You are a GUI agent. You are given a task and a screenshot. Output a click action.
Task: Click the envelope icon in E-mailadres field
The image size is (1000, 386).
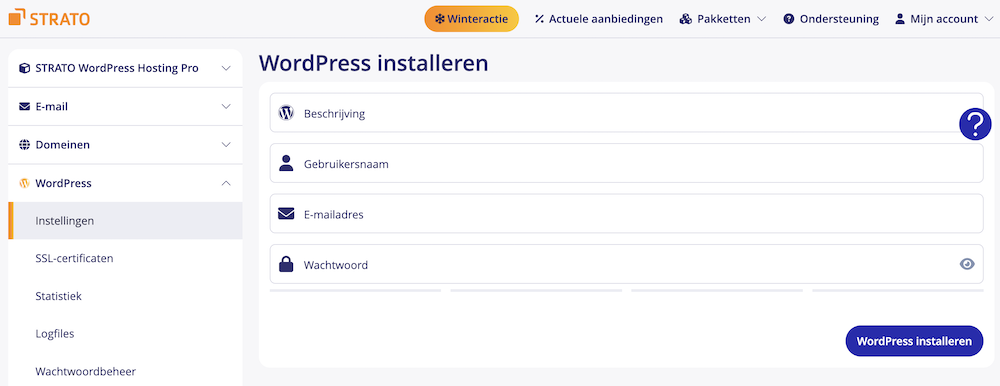click(286, 214)
